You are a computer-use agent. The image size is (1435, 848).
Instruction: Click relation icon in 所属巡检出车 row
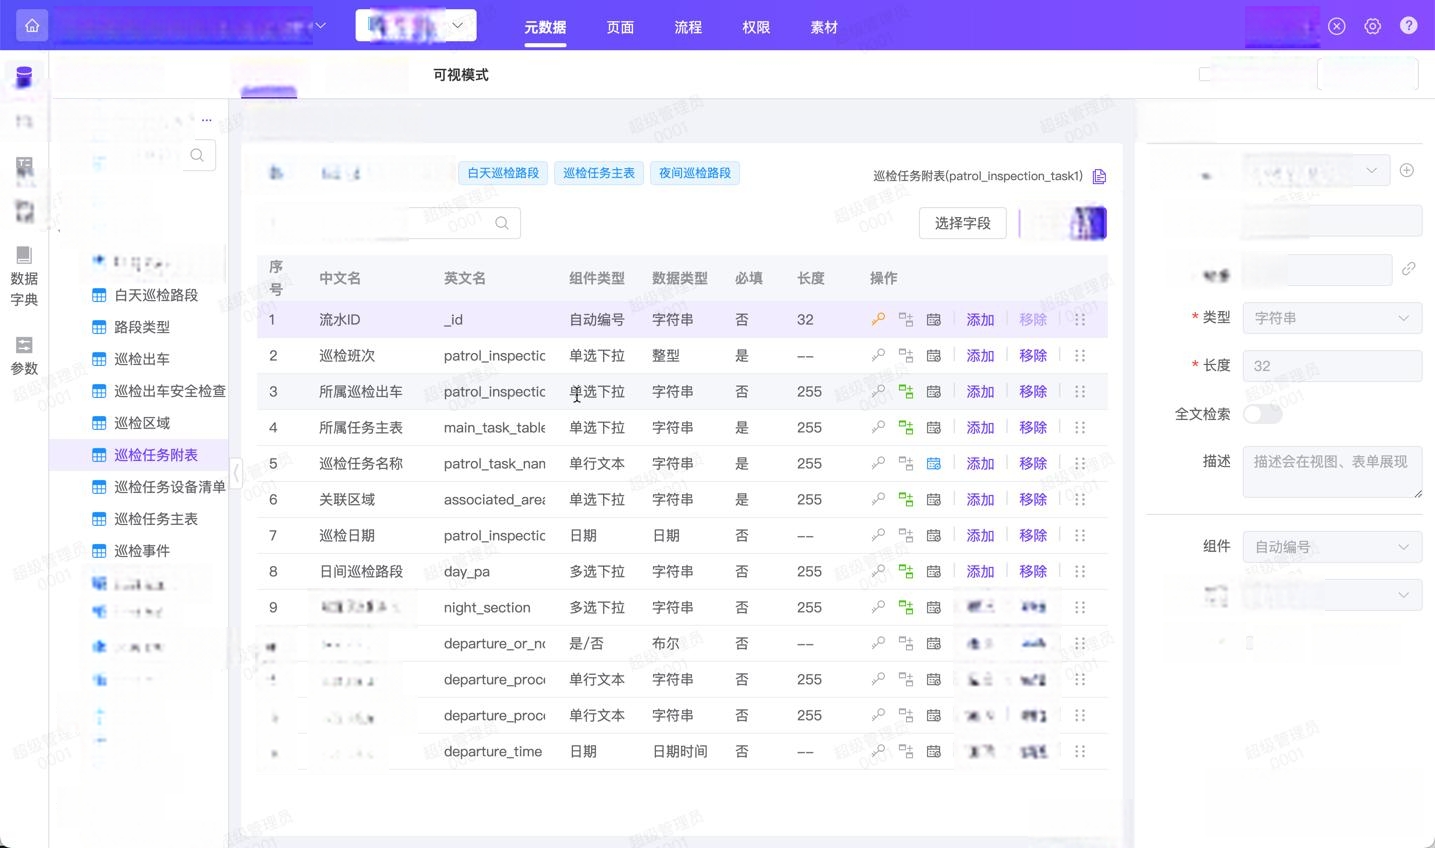(906, 392)
